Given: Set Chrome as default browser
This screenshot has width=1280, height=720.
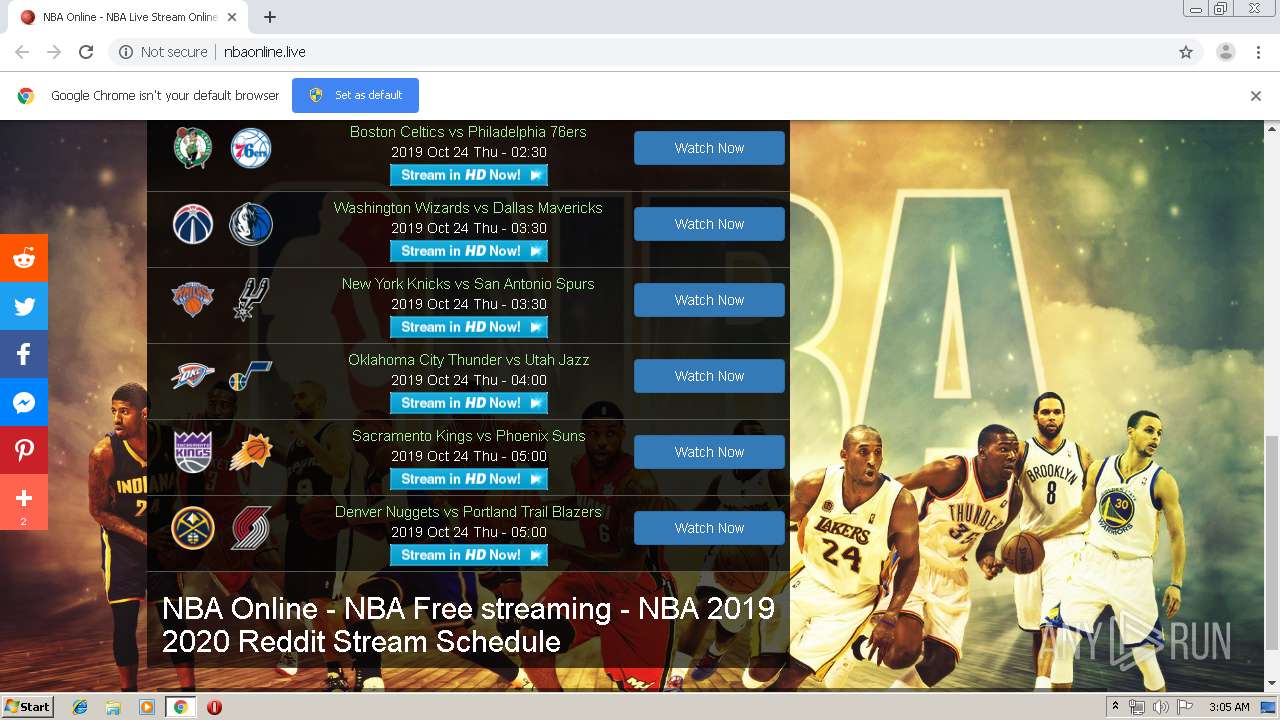Looking at the screenshot, I should pos(355,95).
